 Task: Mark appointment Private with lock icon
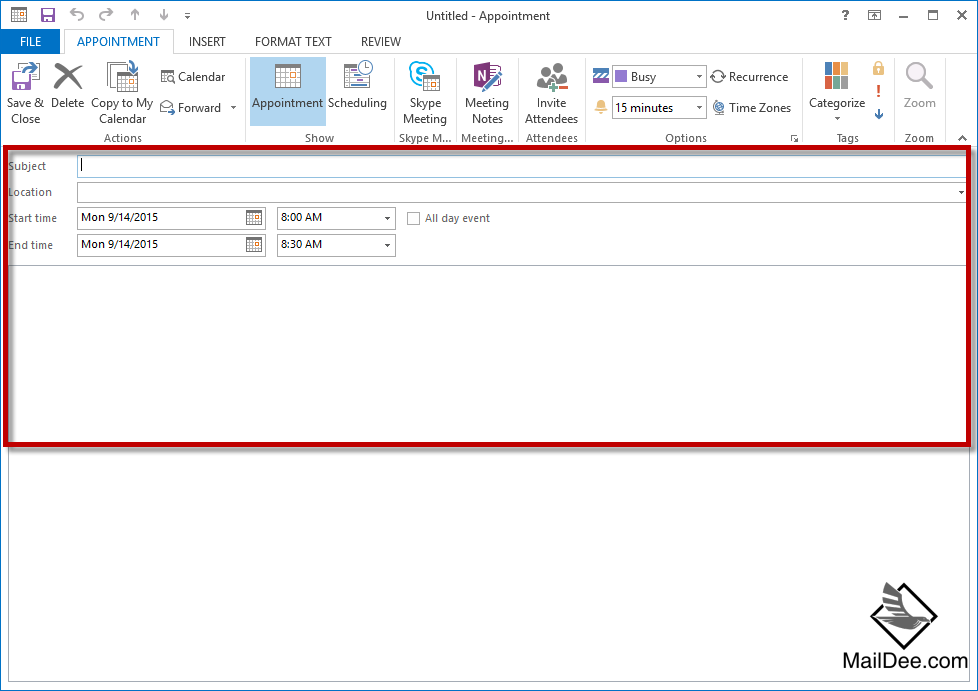[878, 68]
